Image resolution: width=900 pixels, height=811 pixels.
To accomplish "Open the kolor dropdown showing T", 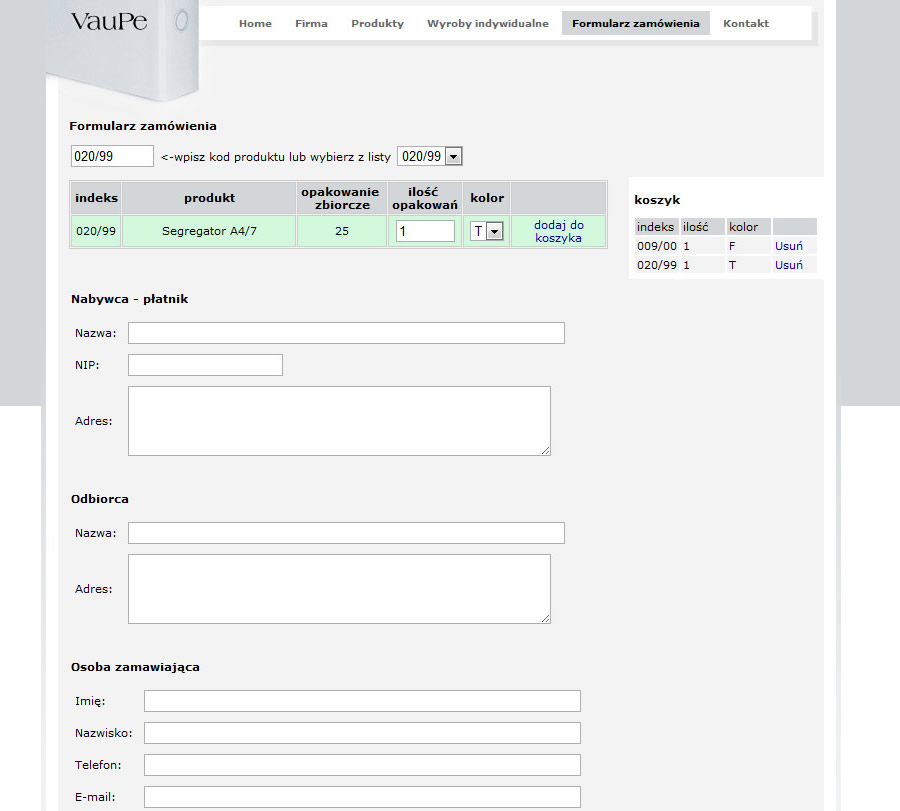I will click(487, 231).
